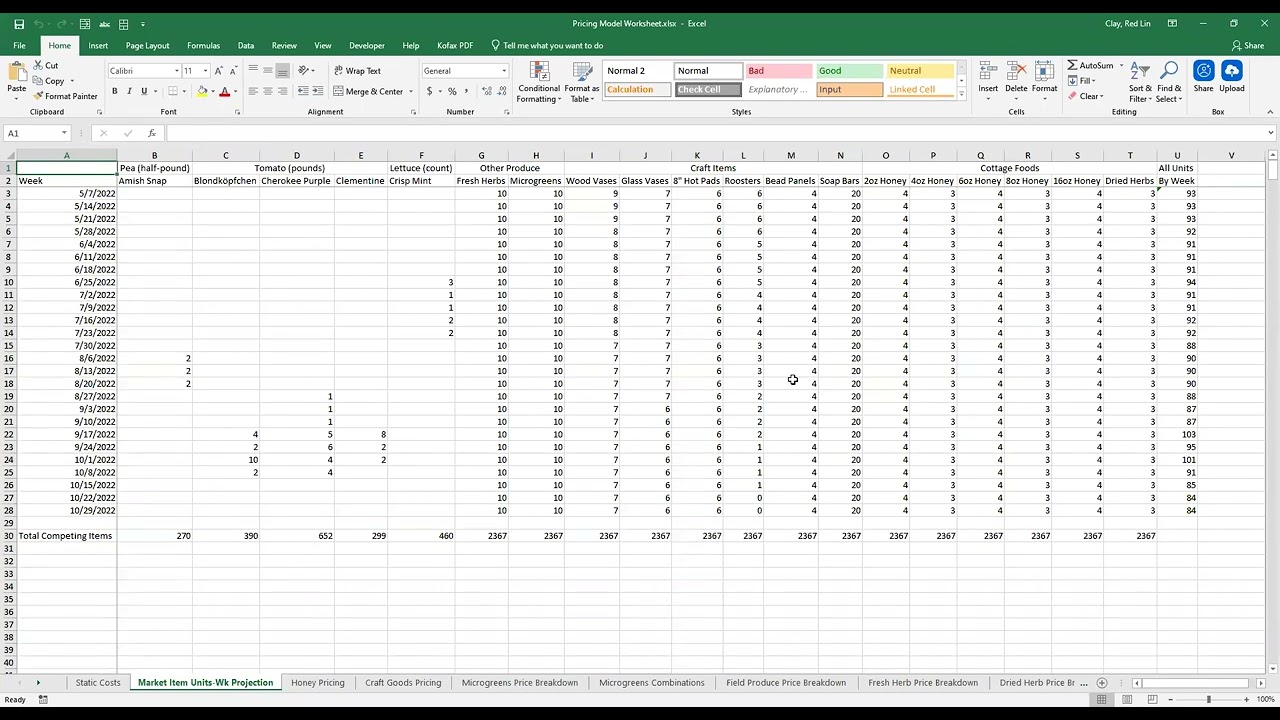Toggle underline formatting

[144, 91]
